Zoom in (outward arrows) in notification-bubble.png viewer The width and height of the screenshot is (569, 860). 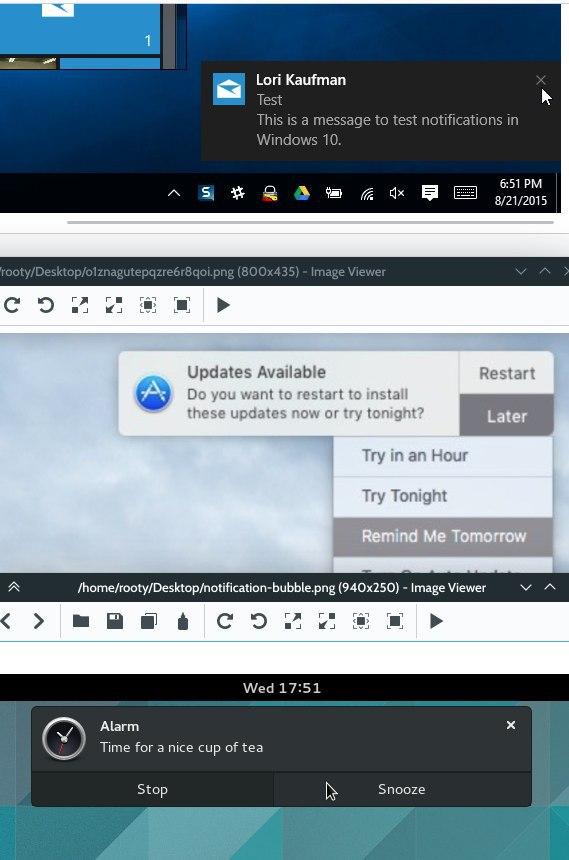(293, 621)
